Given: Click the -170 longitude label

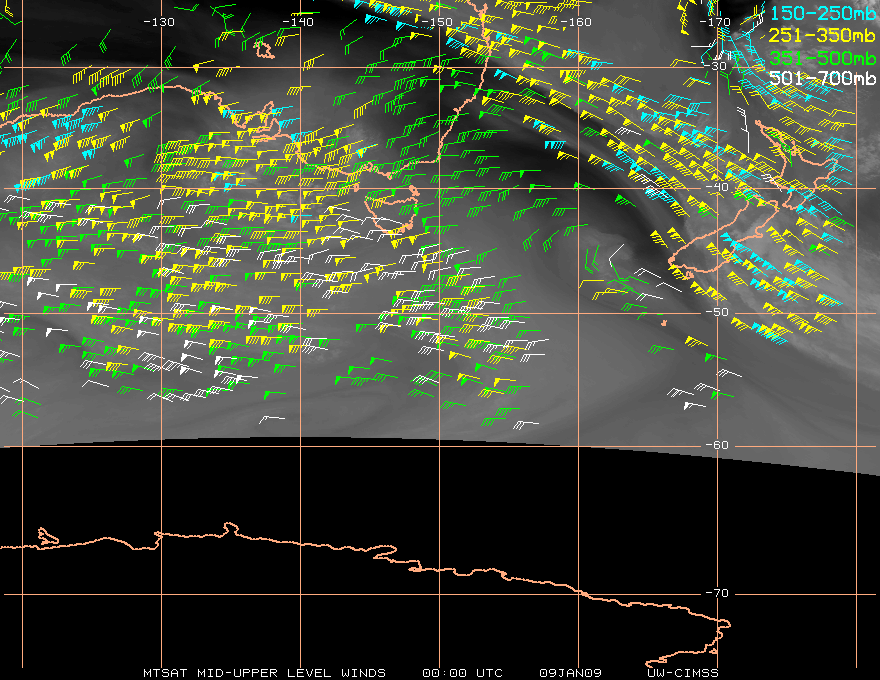Looking at the screenshot, I should coord(714,22).
